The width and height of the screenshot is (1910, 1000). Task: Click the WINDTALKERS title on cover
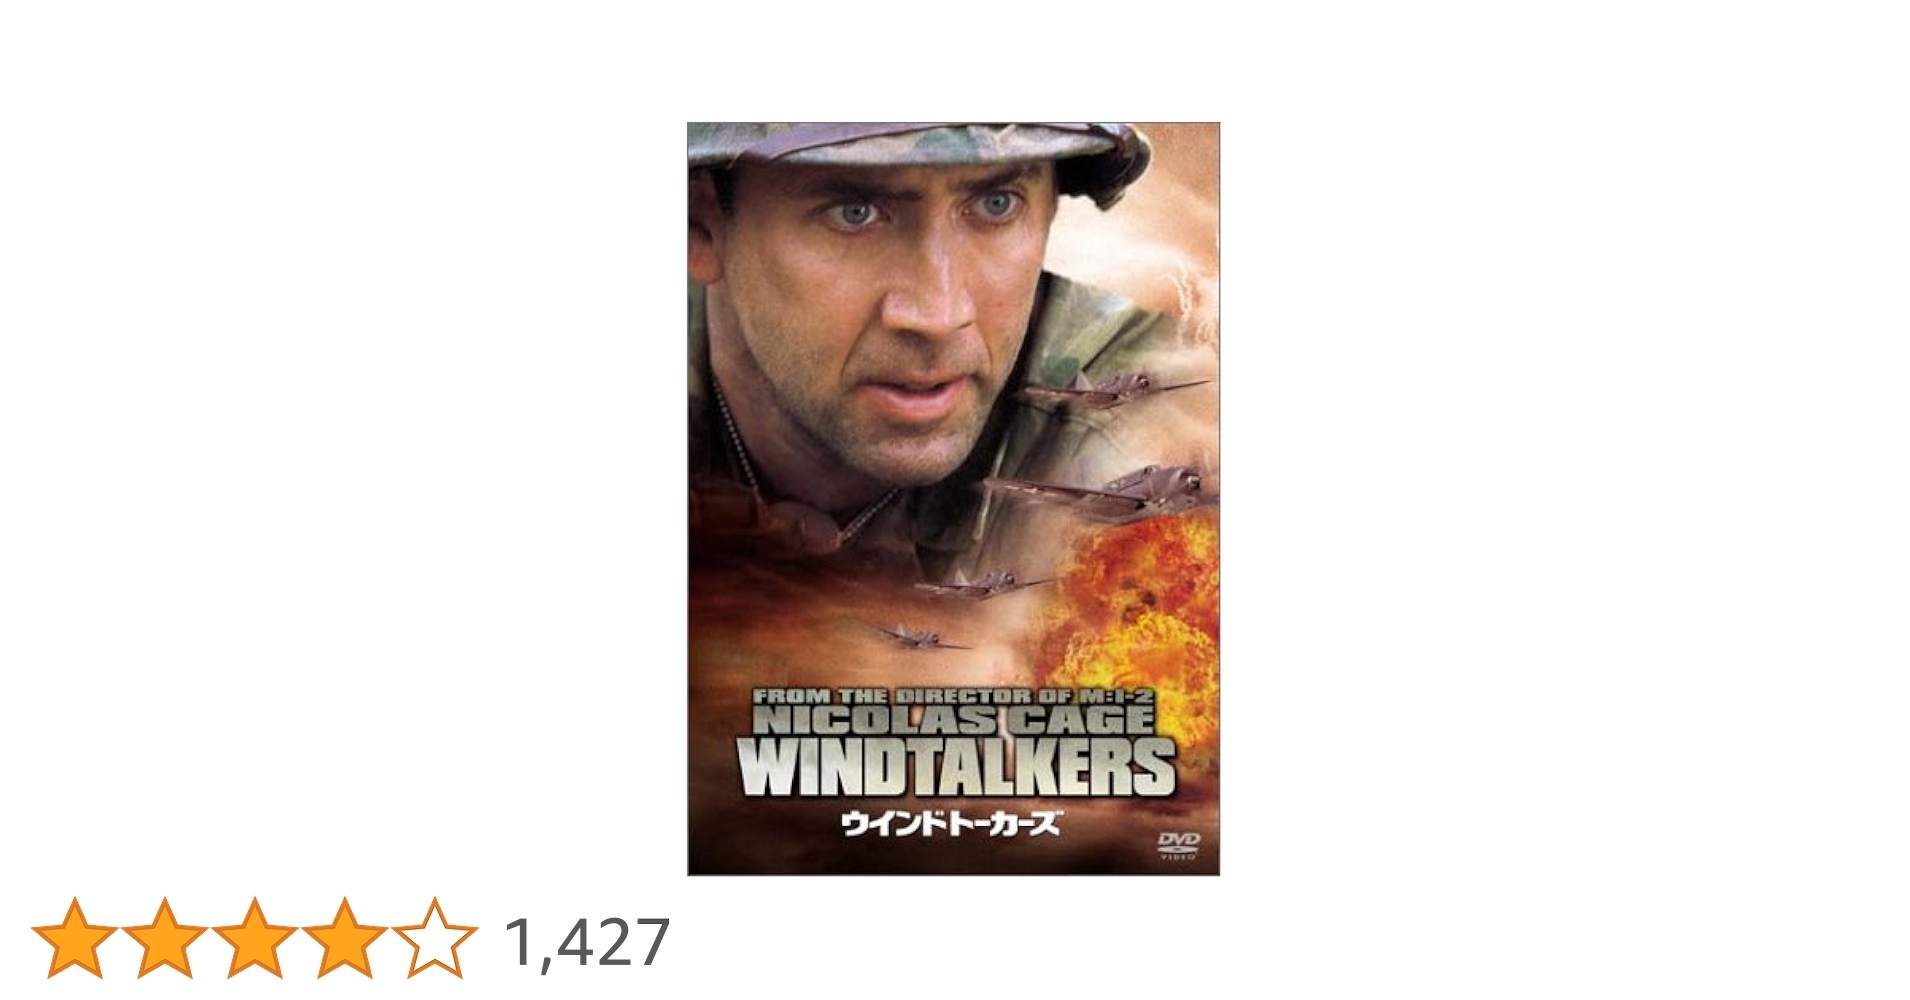[956, 768]
